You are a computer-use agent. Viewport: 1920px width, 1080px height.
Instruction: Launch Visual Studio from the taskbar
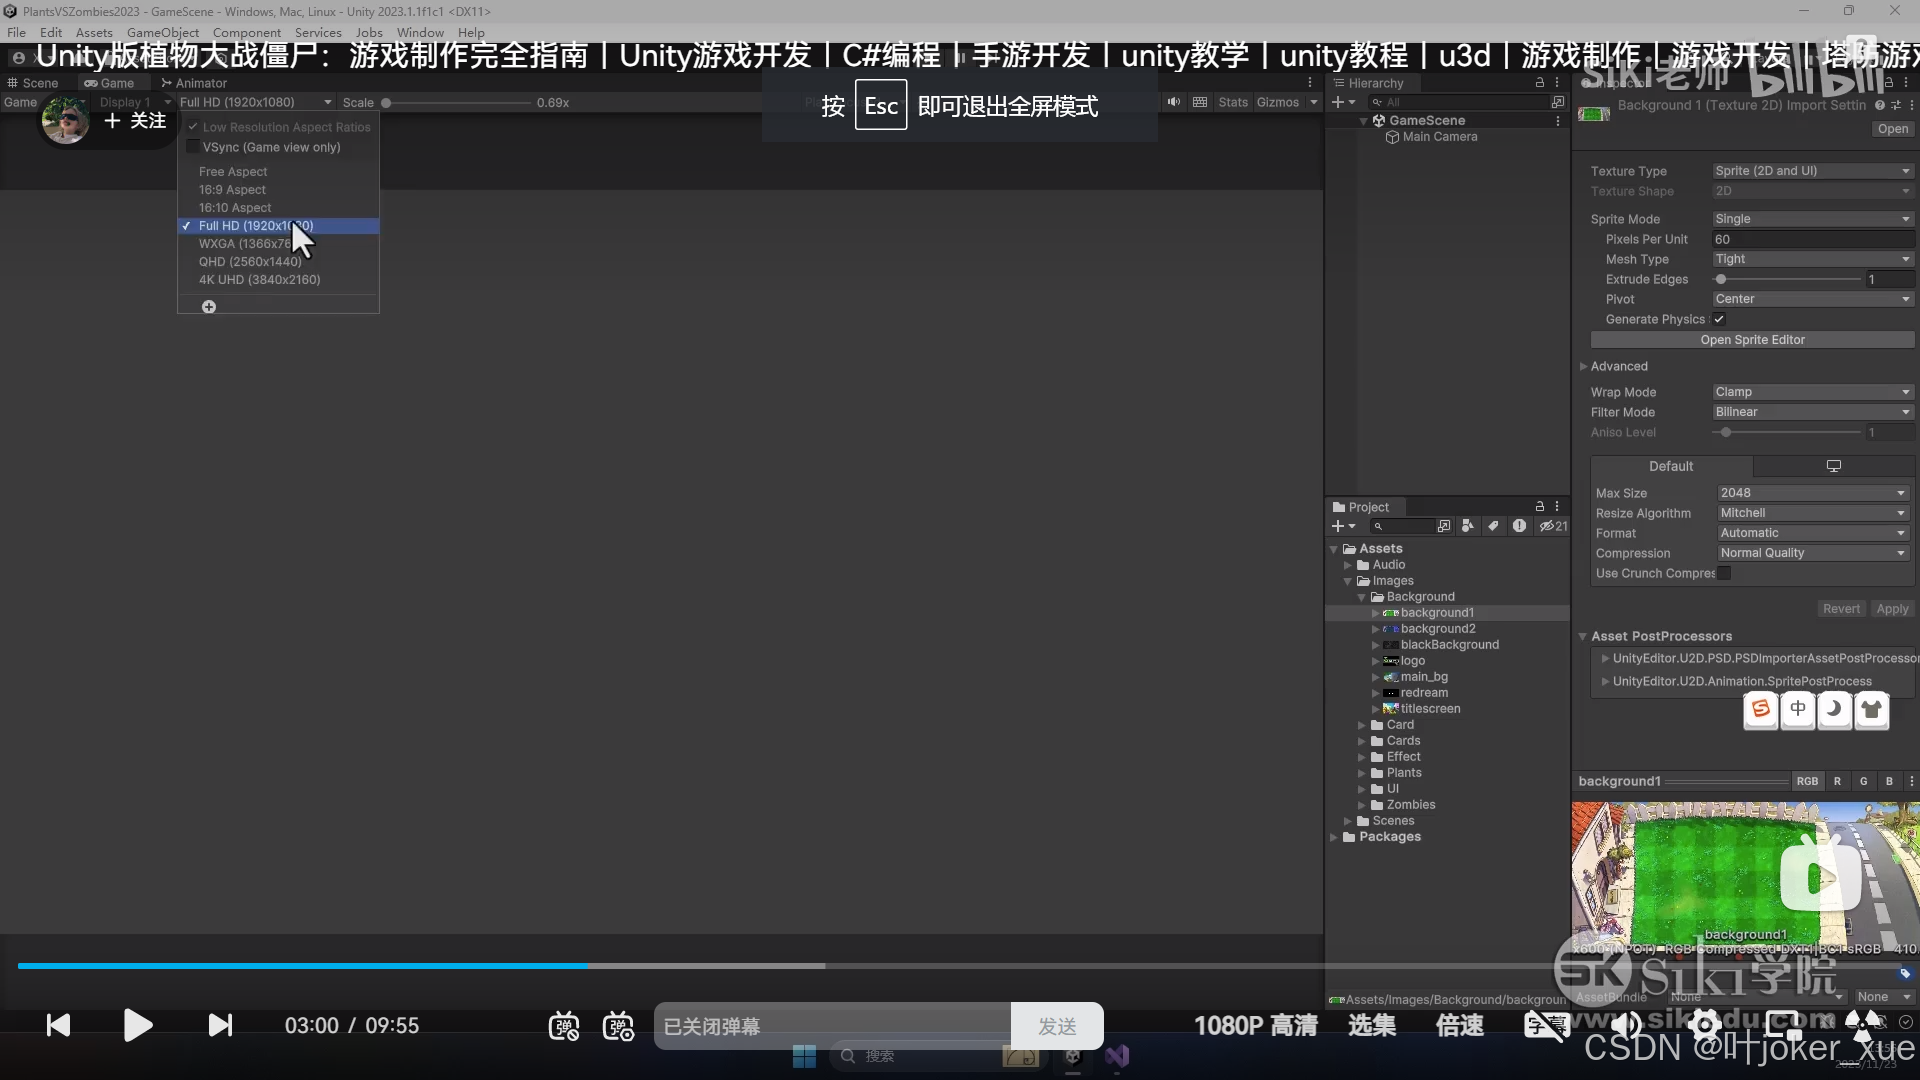1118,1055
